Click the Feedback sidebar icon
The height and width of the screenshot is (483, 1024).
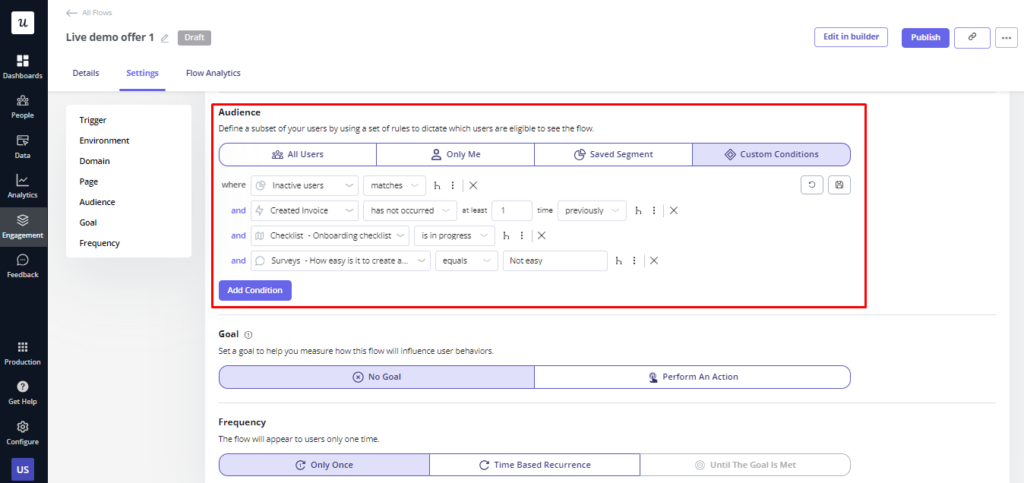pos(22,264)
